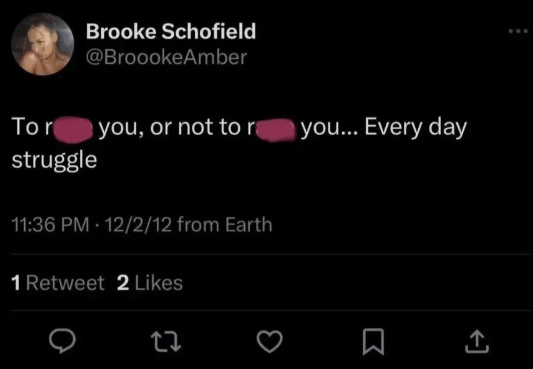Open the @BroookeAmber handle
The width and height of the screenshot is (533, 369).
[x=166, y=57]
